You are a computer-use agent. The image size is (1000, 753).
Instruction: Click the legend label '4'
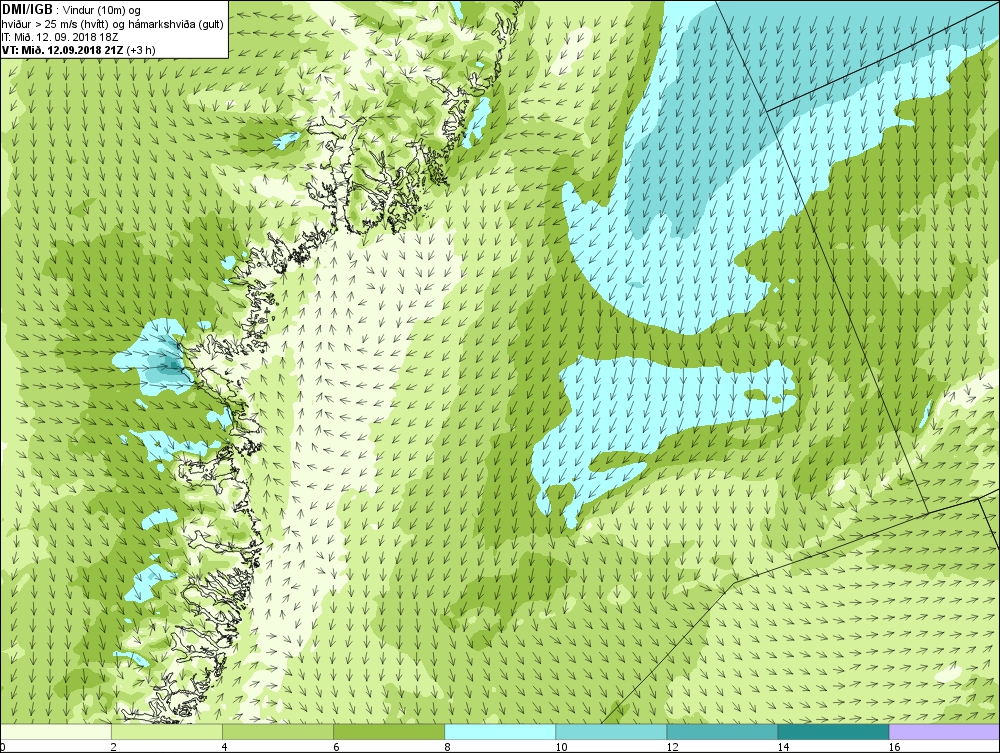224,747
